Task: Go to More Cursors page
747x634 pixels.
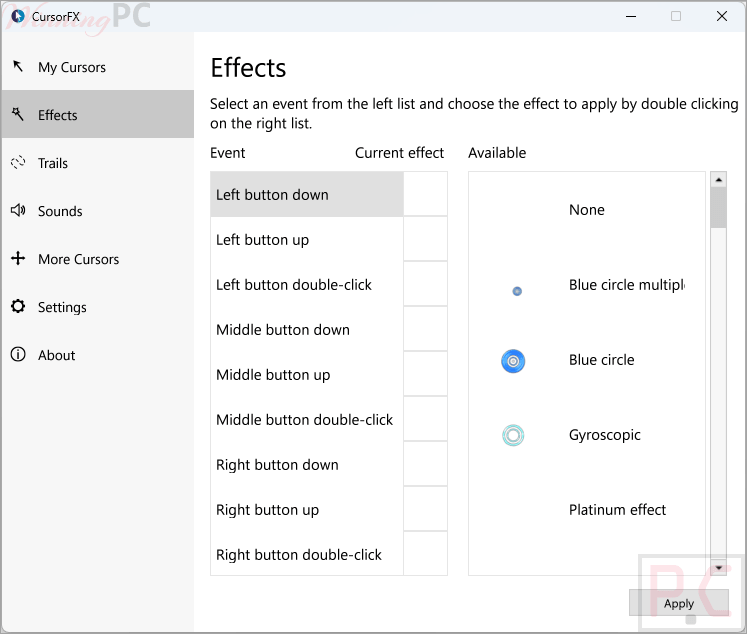Action: [98, 259]
